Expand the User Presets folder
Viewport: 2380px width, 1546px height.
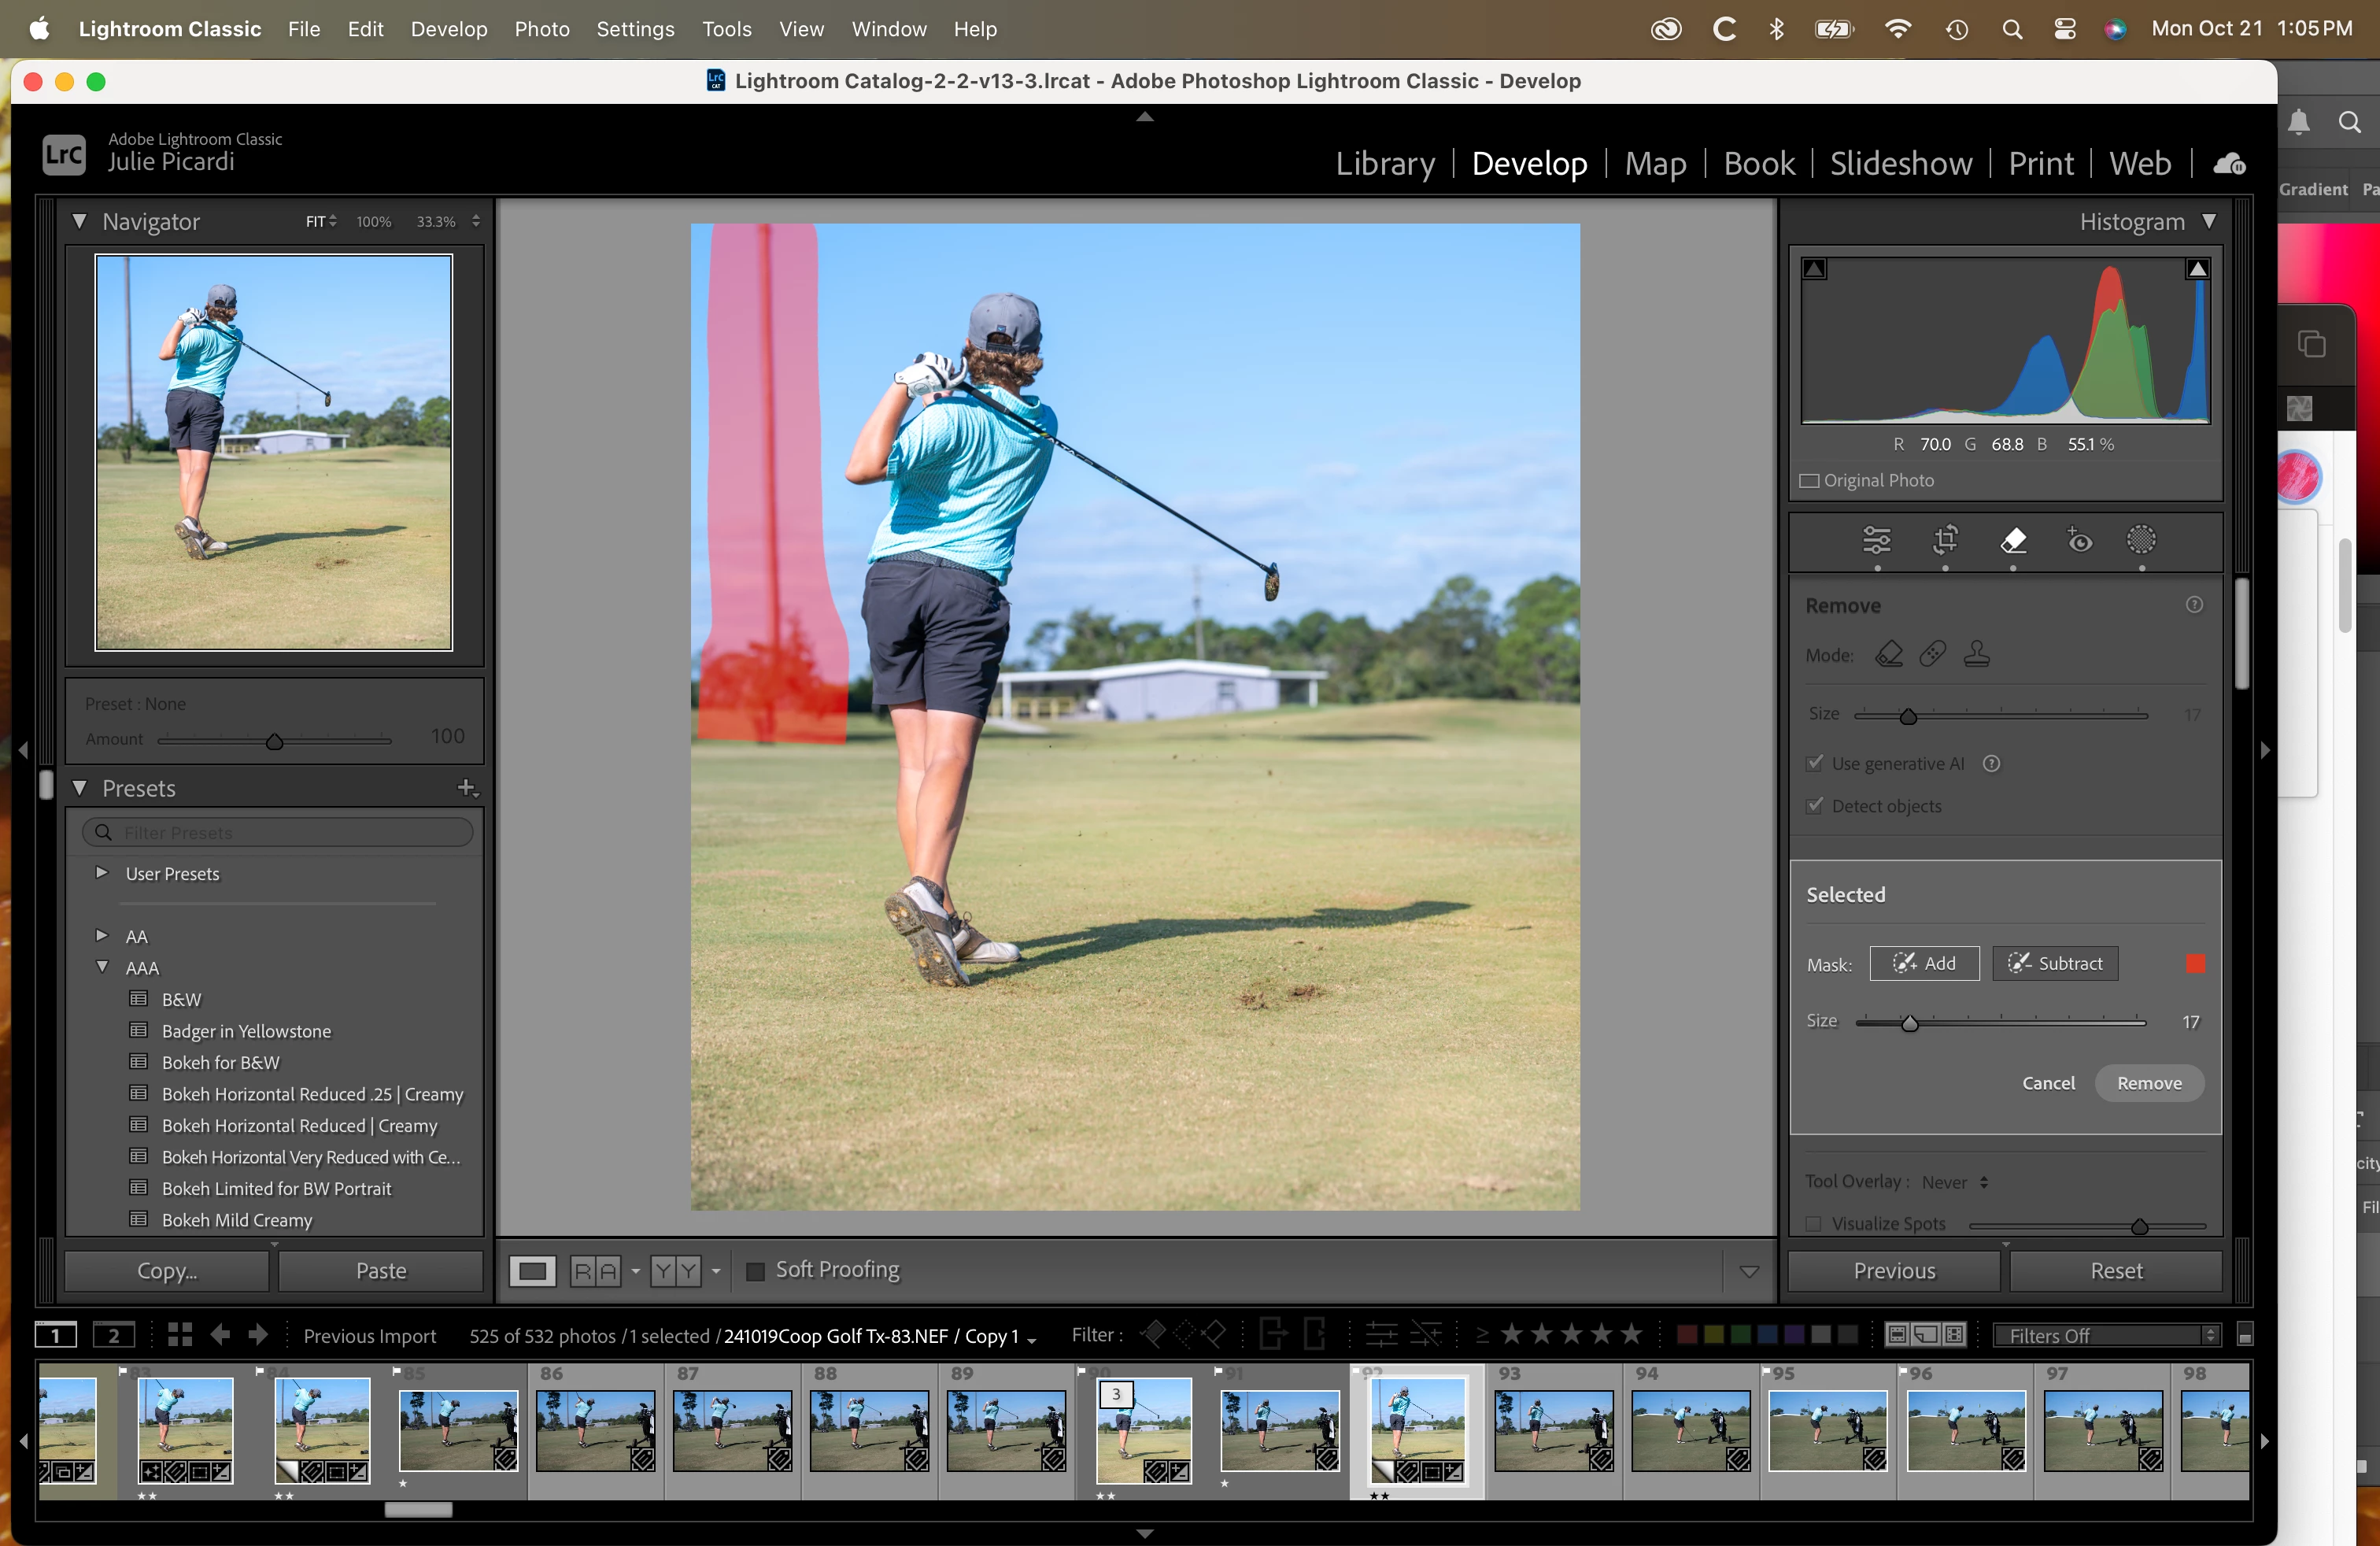click(x=102, y=873)
